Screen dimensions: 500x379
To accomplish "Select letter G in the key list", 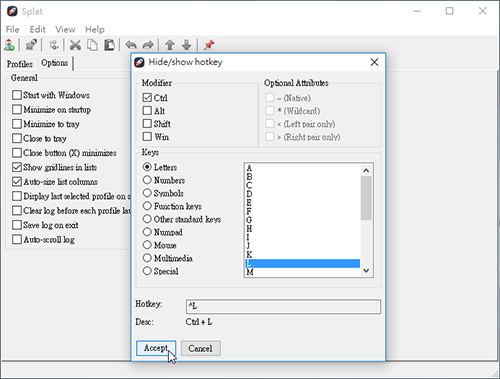I will click(x=303, y=220).
